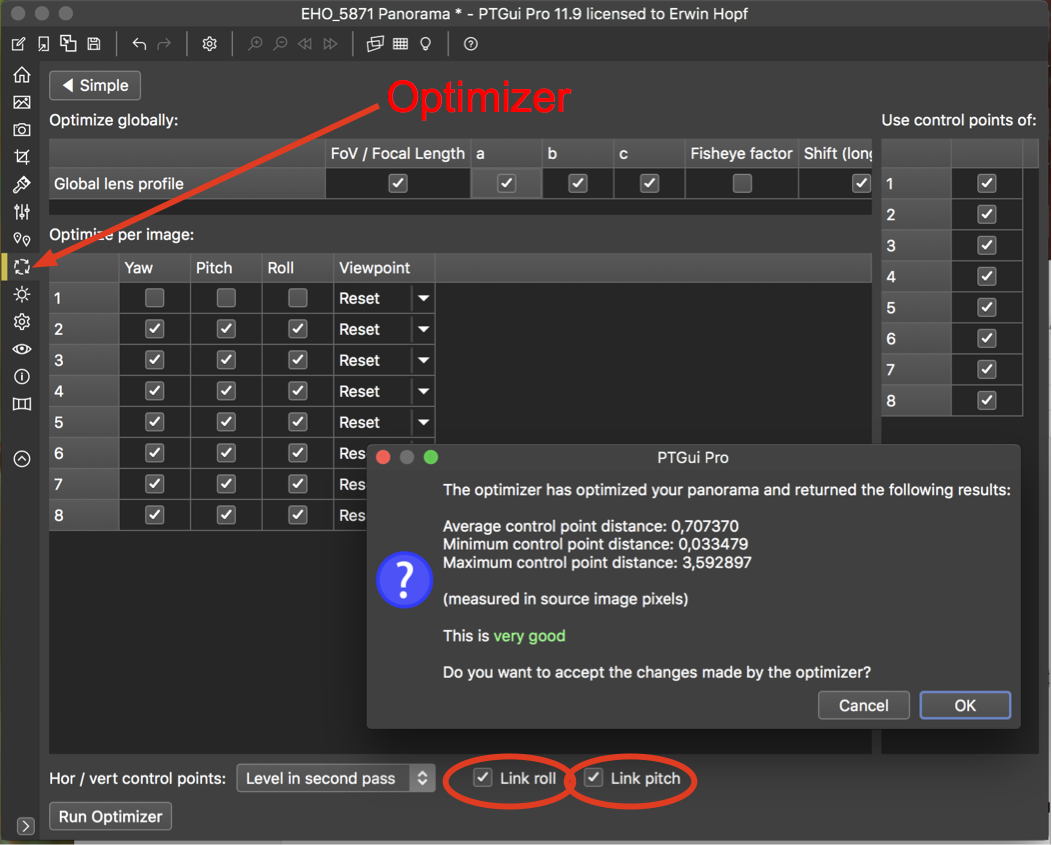Click the Apply Template toolbar icon
Viewport: 1052px width, 845px height.
68,44
